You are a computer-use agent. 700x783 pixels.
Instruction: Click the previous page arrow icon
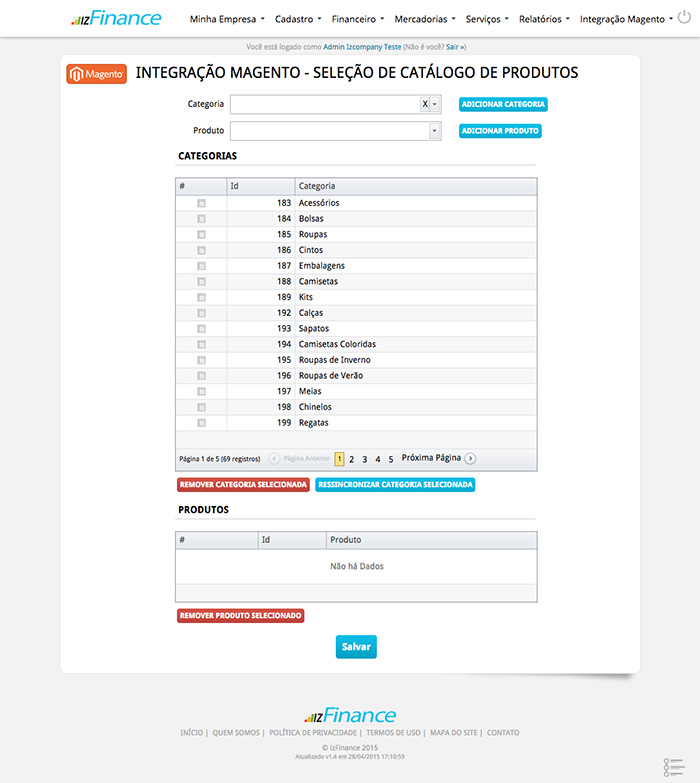[274, 458]
